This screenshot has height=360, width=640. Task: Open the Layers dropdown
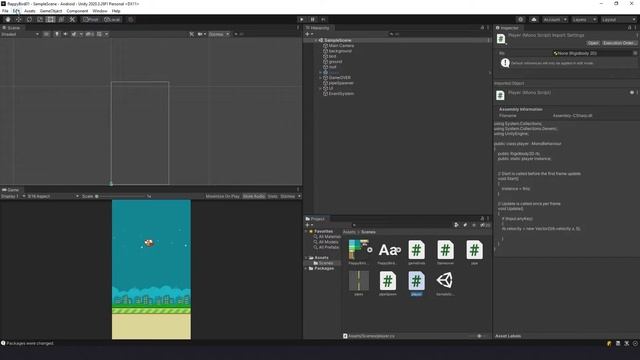point(584,19)
